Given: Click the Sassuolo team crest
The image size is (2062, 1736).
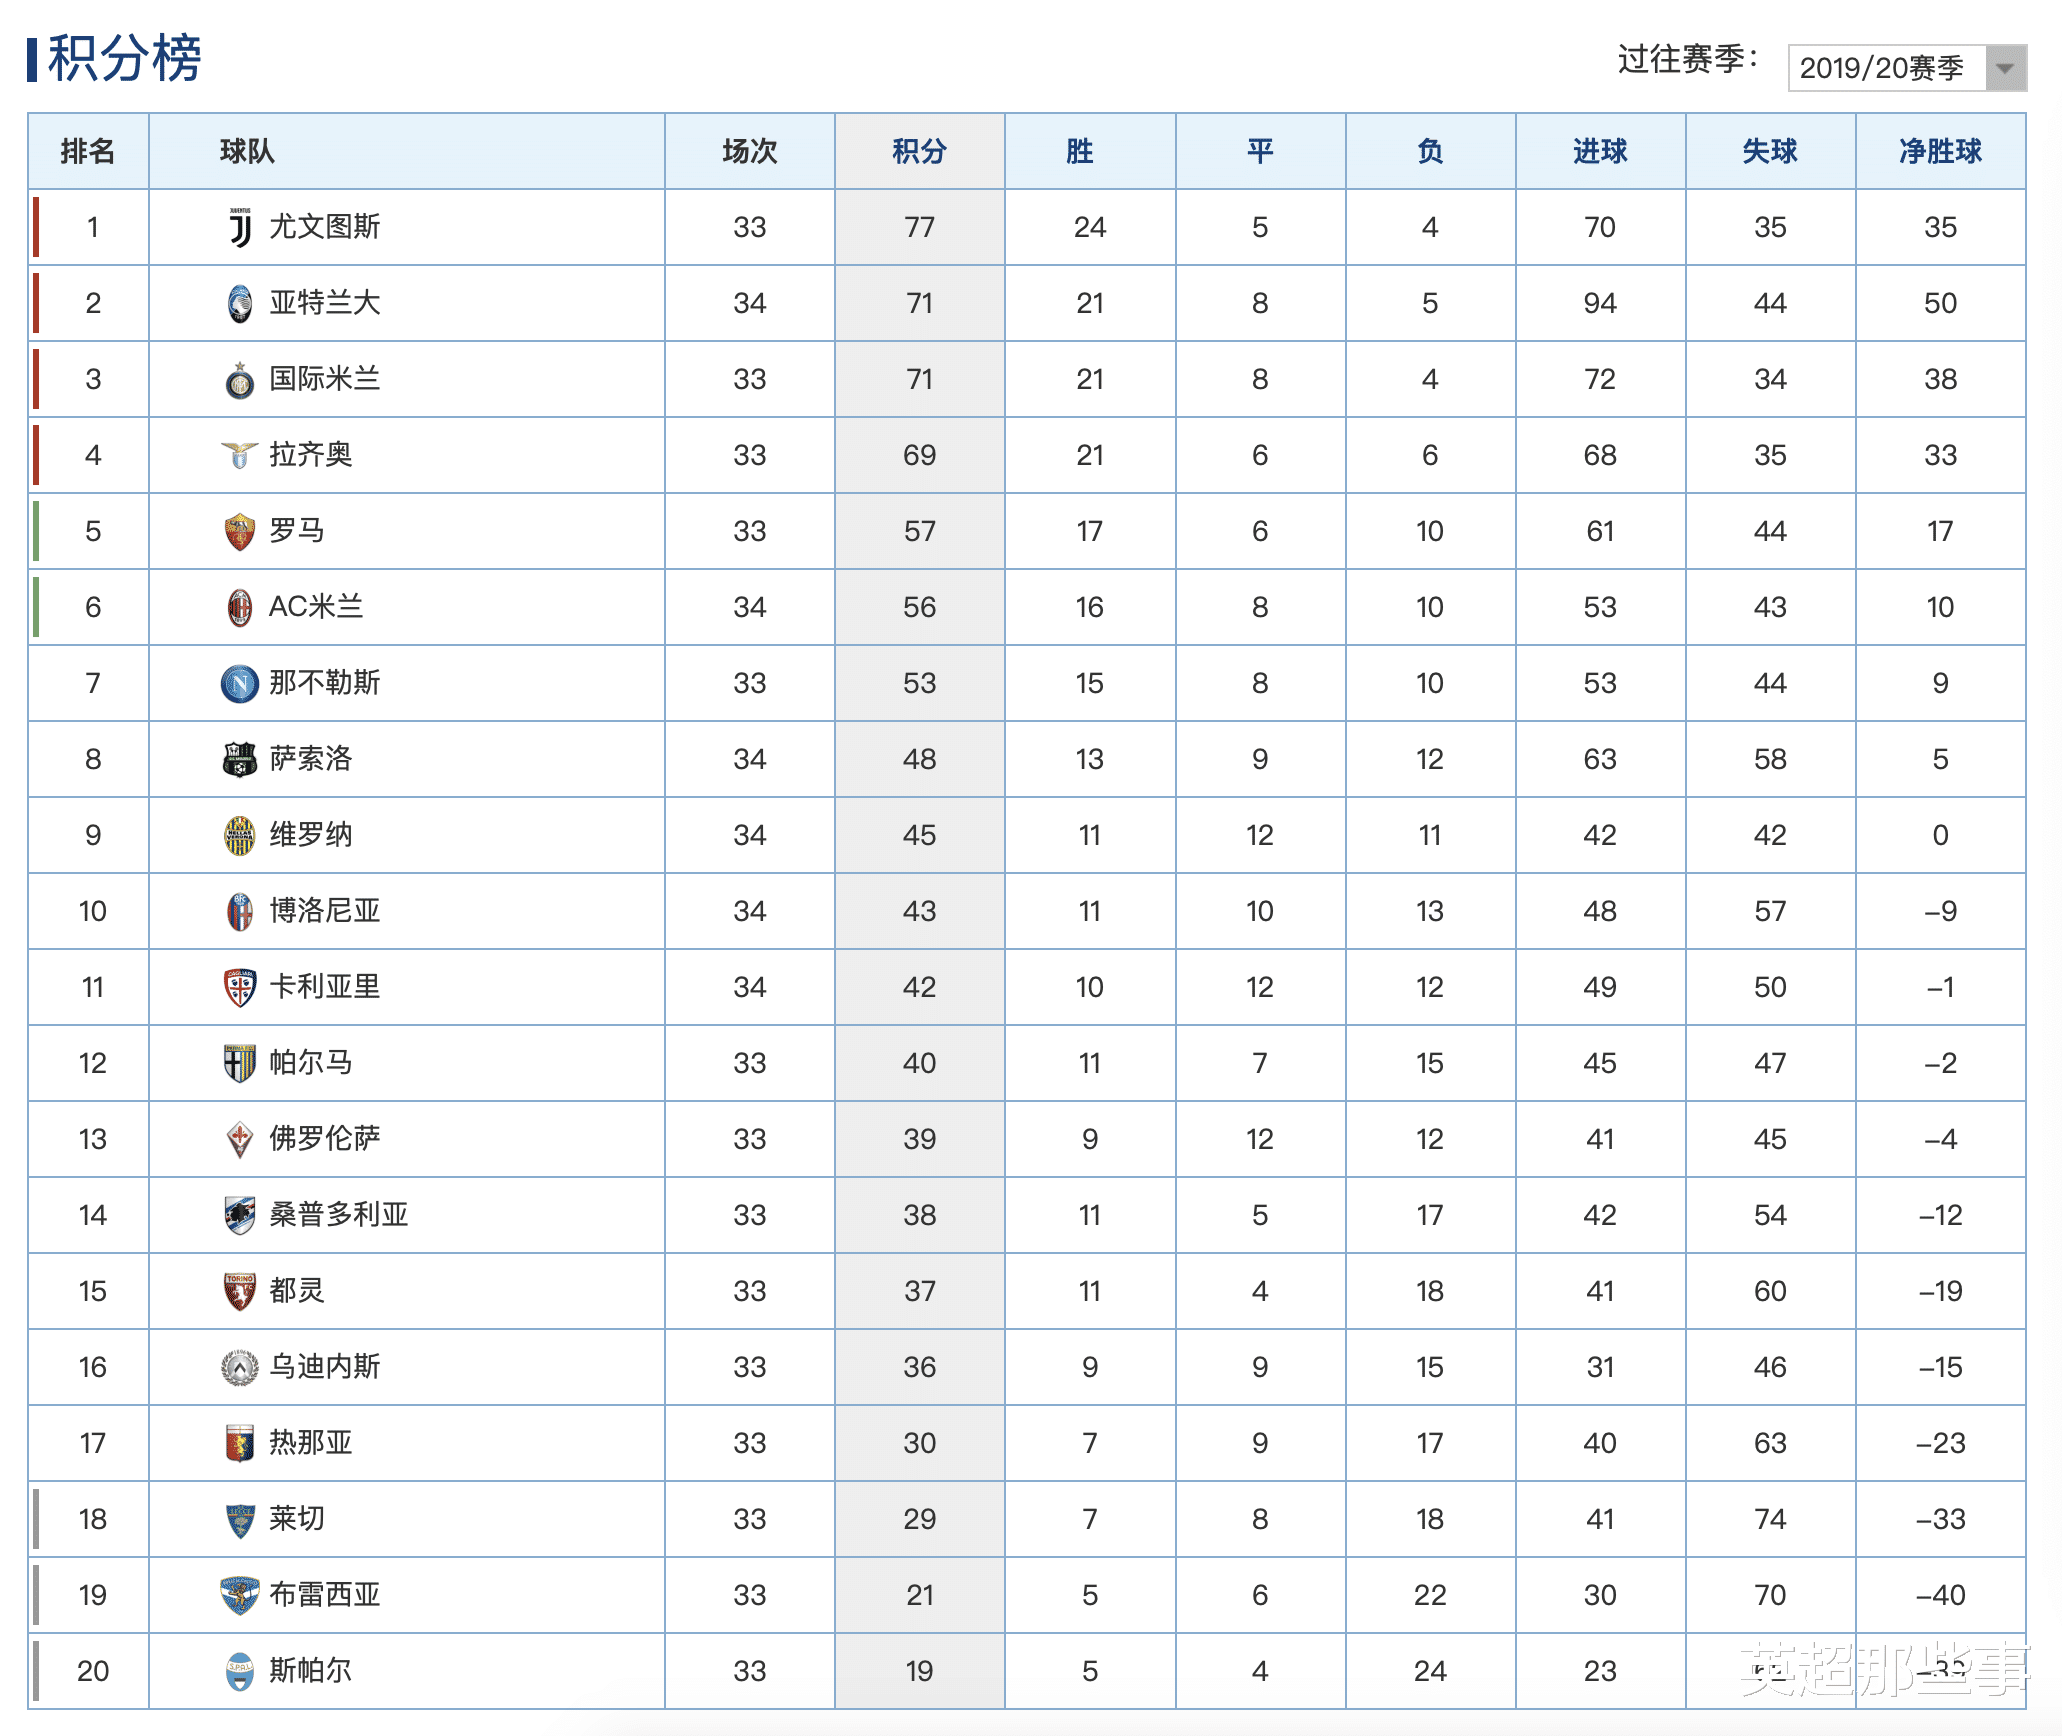Looking at the screenshot, I should pyautogui.click(x=240, y=759).
